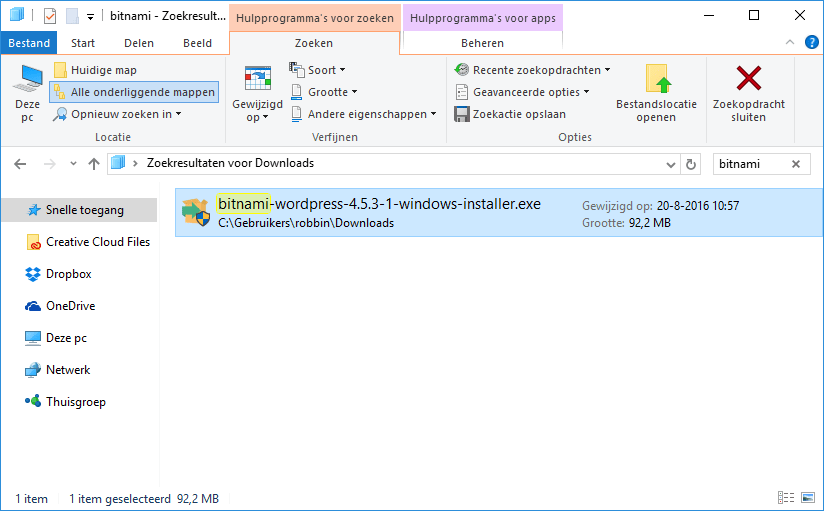This screenshot has height=511, width=824.
Task: Switch to large thumbnails view icon
Action: (x=808, y=497)
